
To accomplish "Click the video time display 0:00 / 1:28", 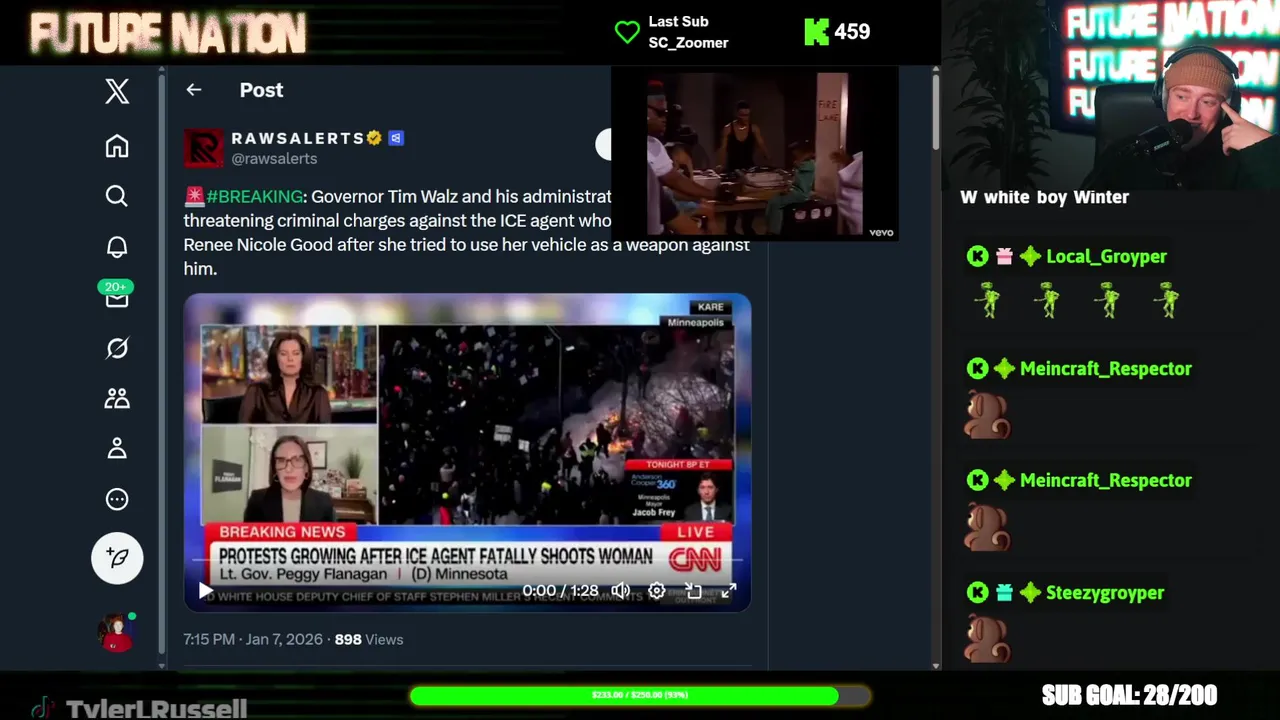I will [560, 591].
